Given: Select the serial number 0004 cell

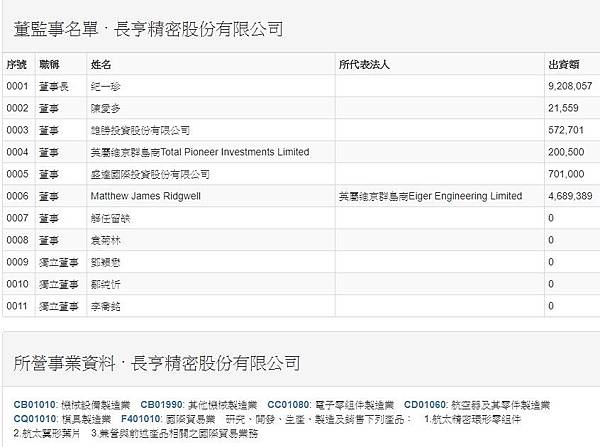Looking at the screenshot, I should (17, 152).
